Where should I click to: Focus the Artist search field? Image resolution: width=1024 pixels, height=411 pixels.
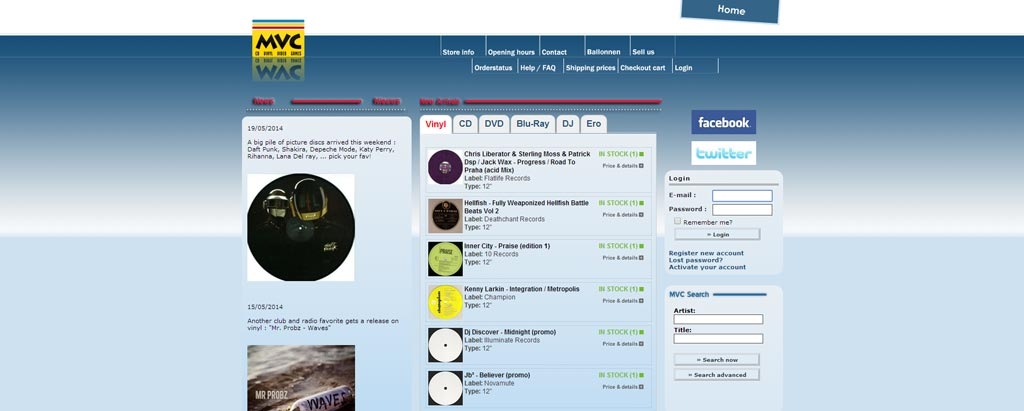click(x=718, y=320)
